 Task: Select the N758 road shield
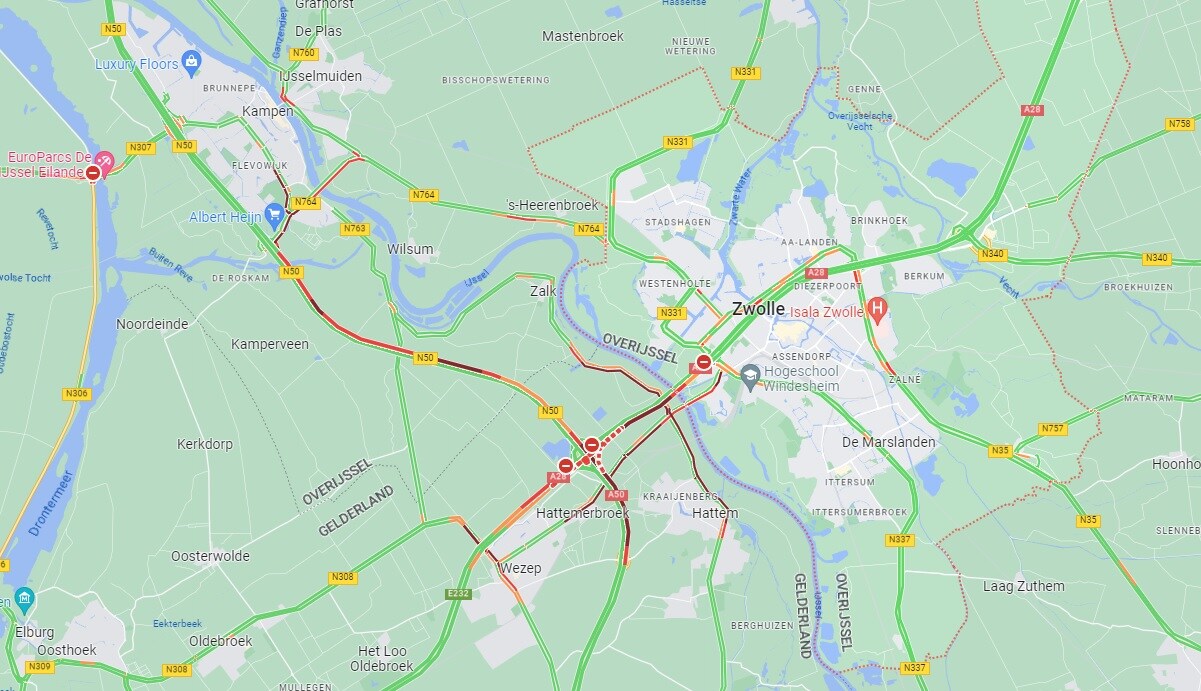(x=1180, y=124)
